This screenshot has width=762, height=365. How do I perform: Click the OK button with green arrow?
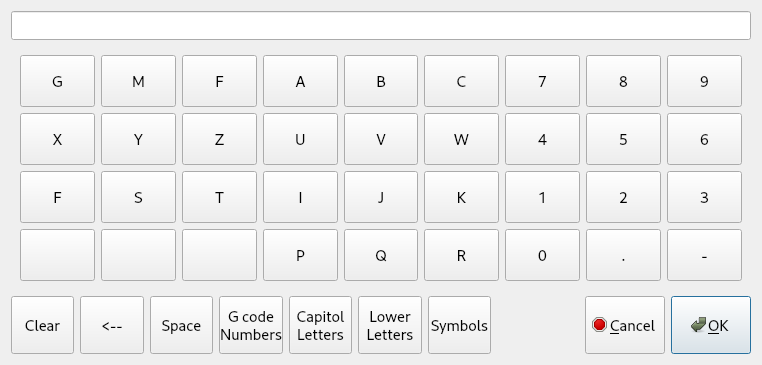point(710,325)
